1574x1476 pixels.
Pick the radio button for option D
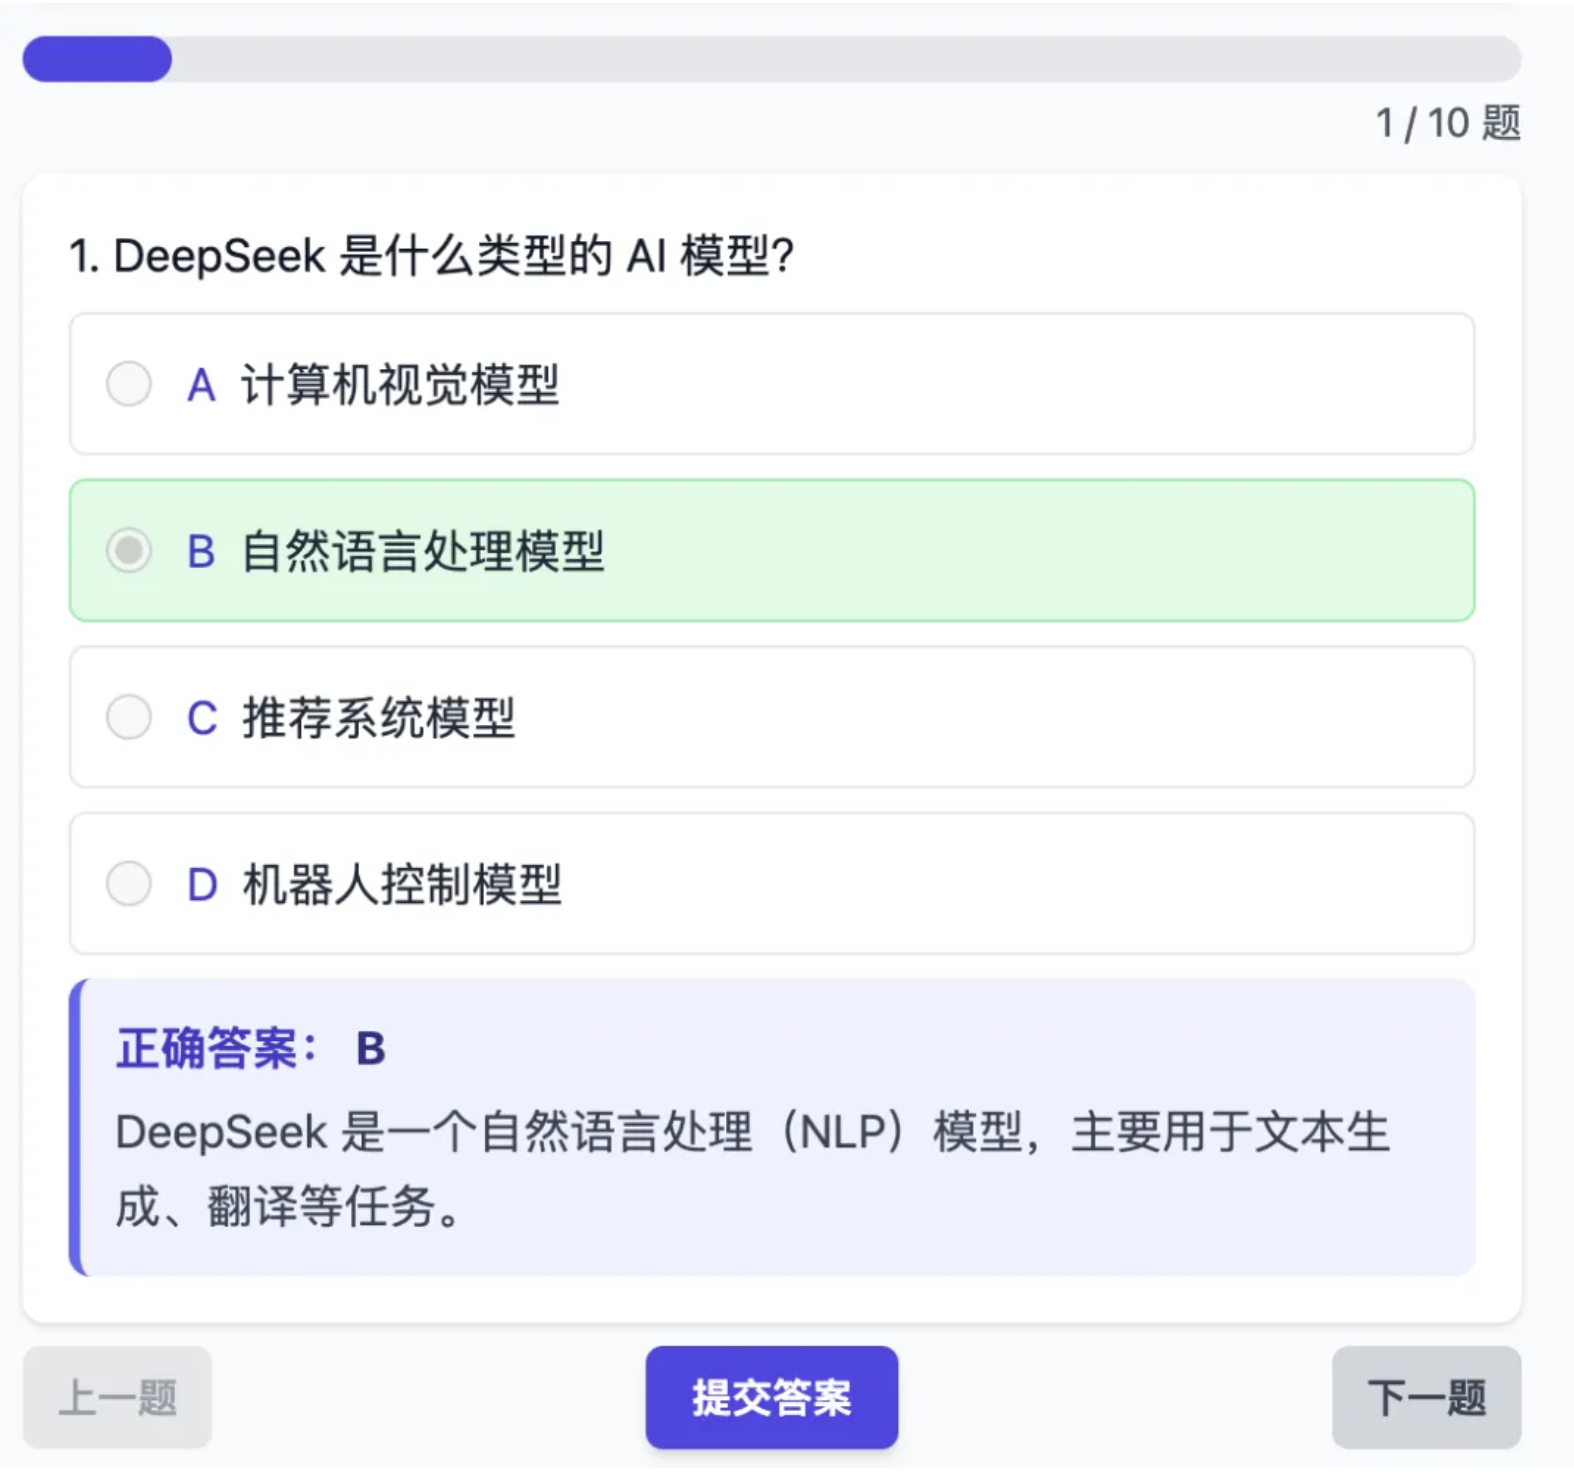pos(129,884)
